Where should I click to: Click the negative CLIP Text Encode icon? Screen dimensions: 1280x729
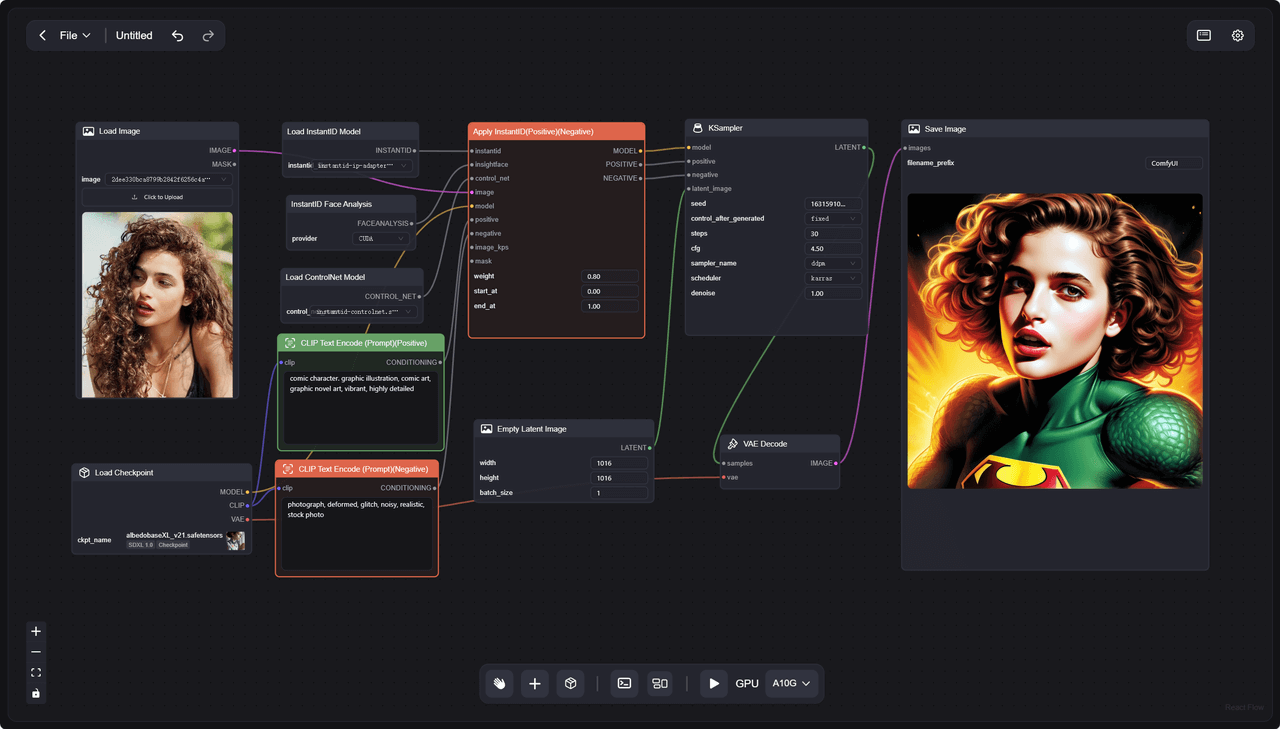288,469
